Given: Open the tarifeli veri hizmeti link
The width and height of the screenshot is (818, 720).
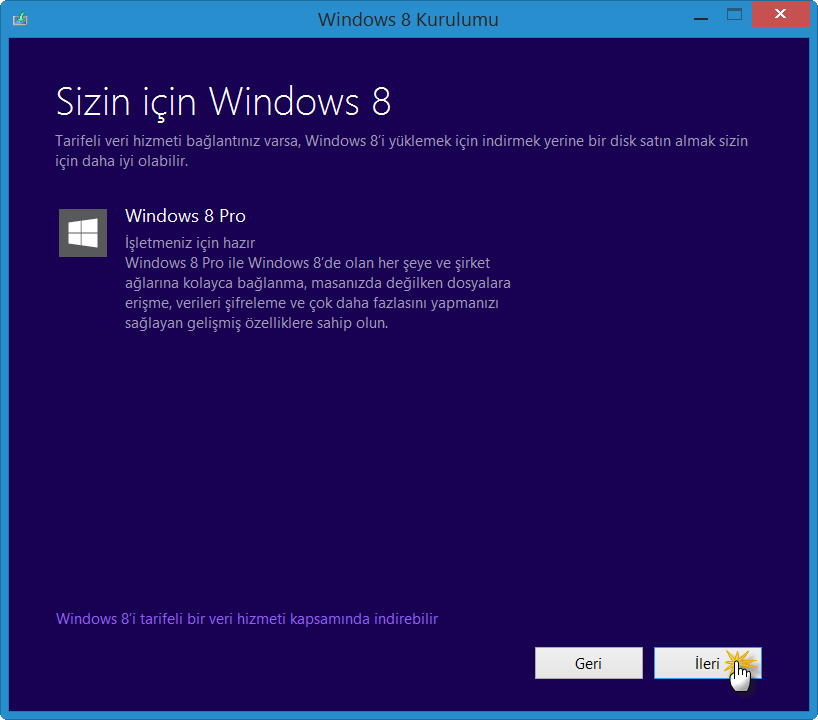Looking at the screenshot, I should (x=247, y=619).
